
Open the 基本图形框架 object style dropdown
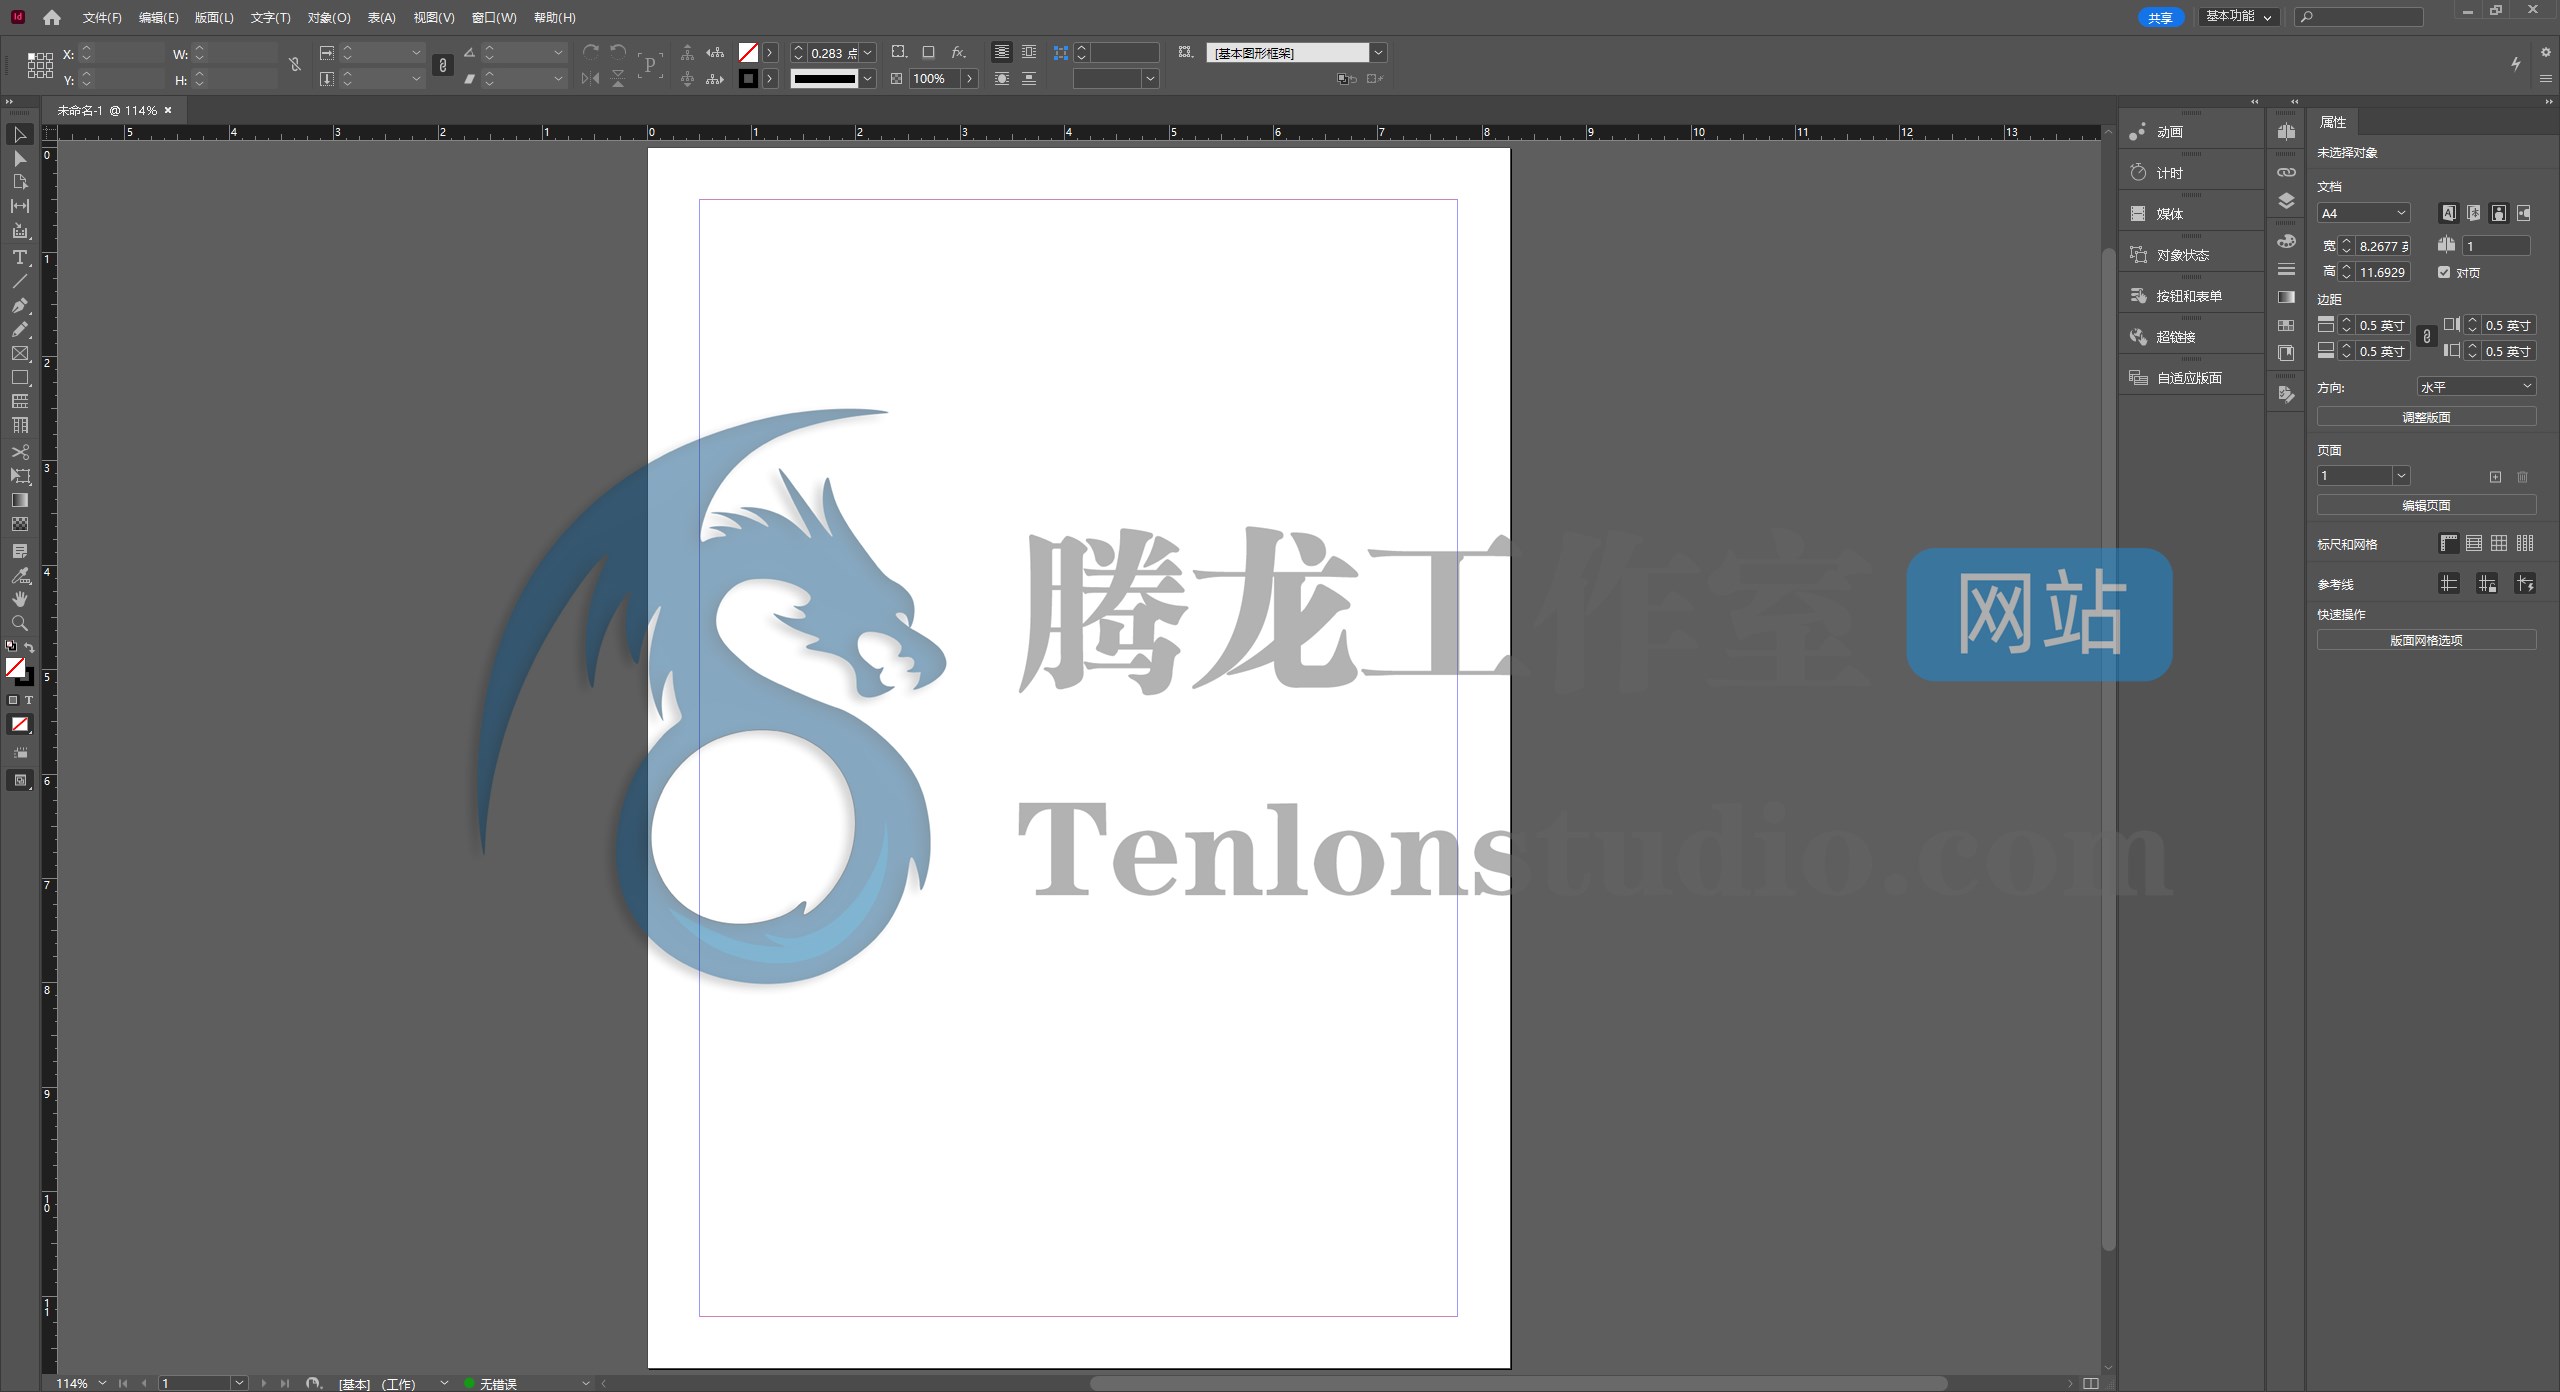pos(1378,52)
